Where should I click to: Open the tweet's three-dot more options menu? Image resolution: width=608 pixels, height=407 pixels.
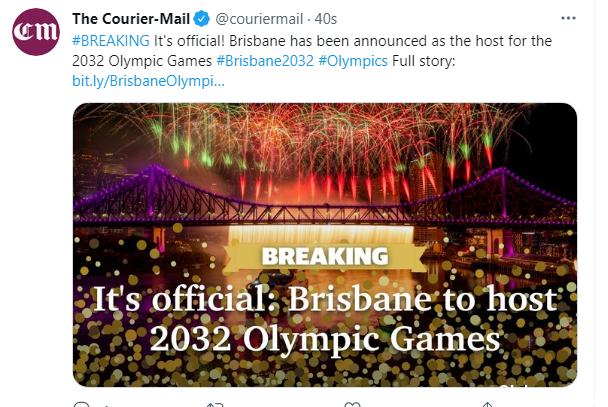(x=568, y=18)
